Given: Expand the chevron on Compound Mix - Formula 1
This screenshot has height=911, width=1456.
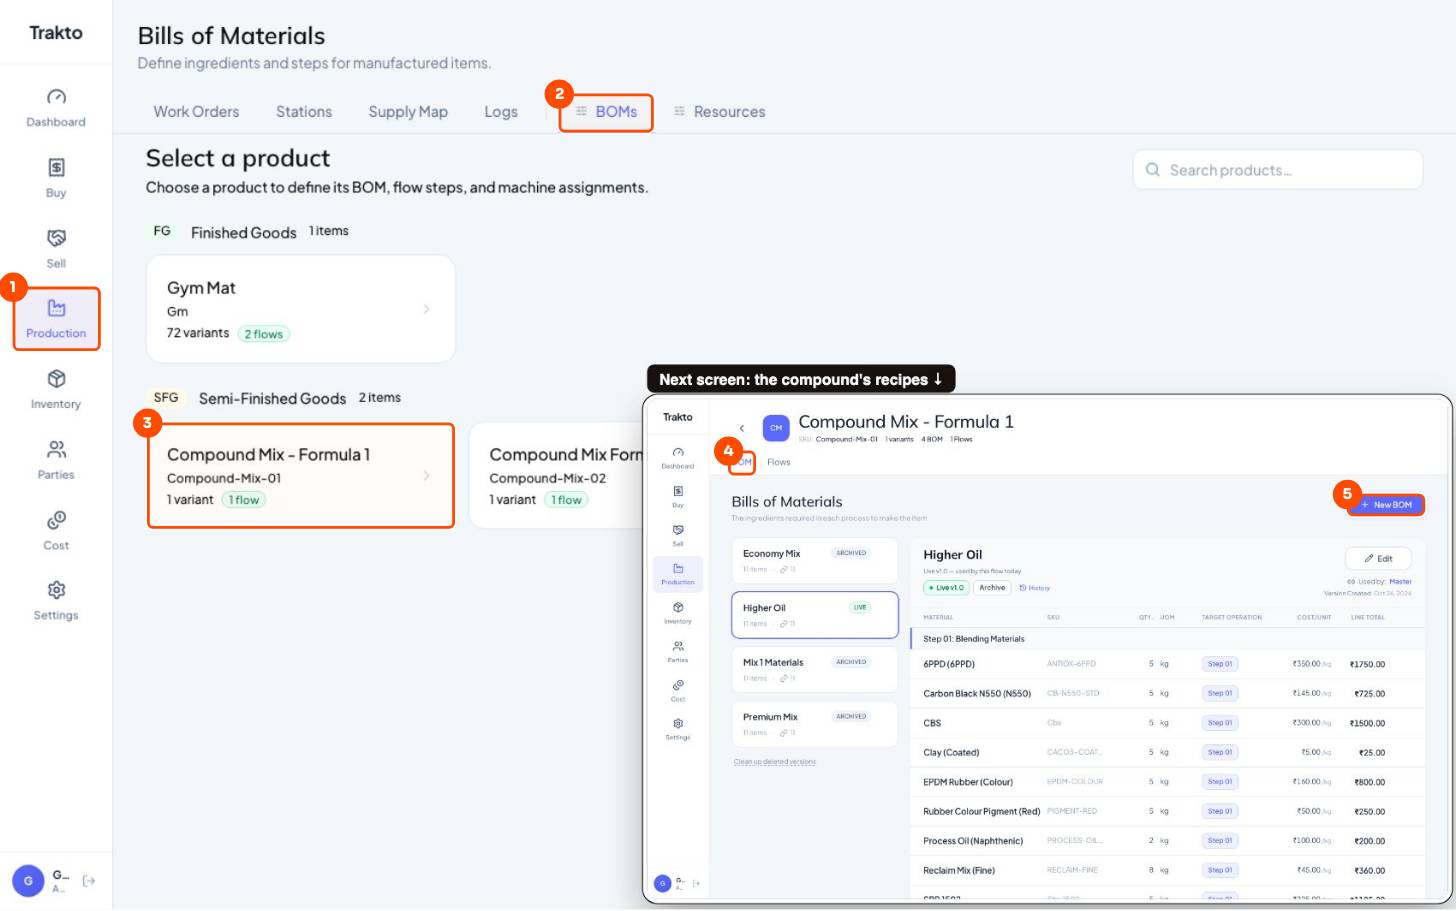Looking at the screenshot, I should click(x=427, y=476).
